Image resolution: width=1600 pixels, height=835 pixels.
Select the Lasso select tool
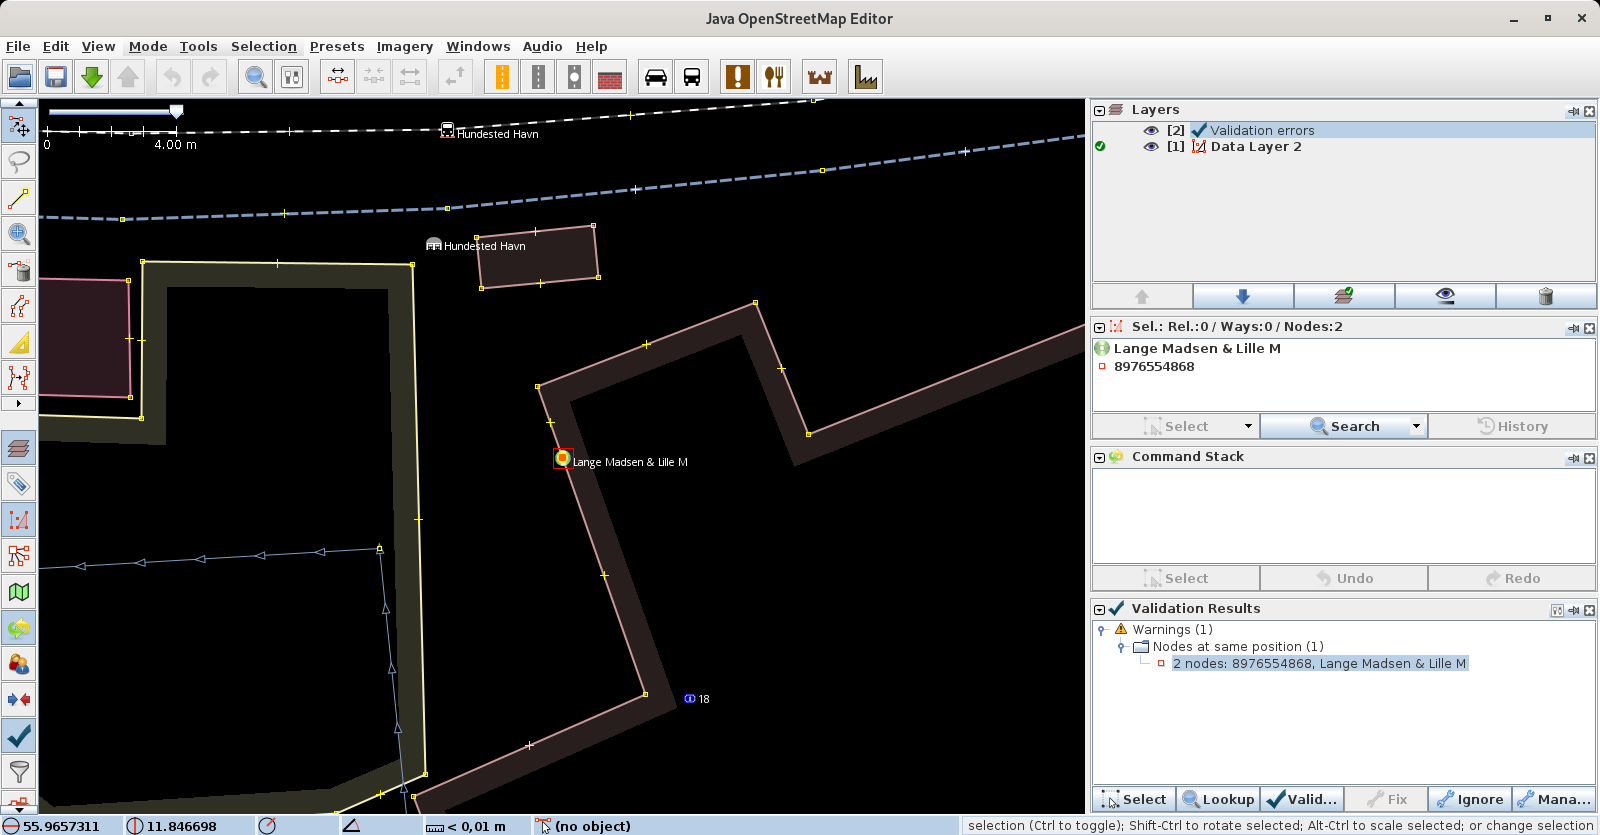19,161
